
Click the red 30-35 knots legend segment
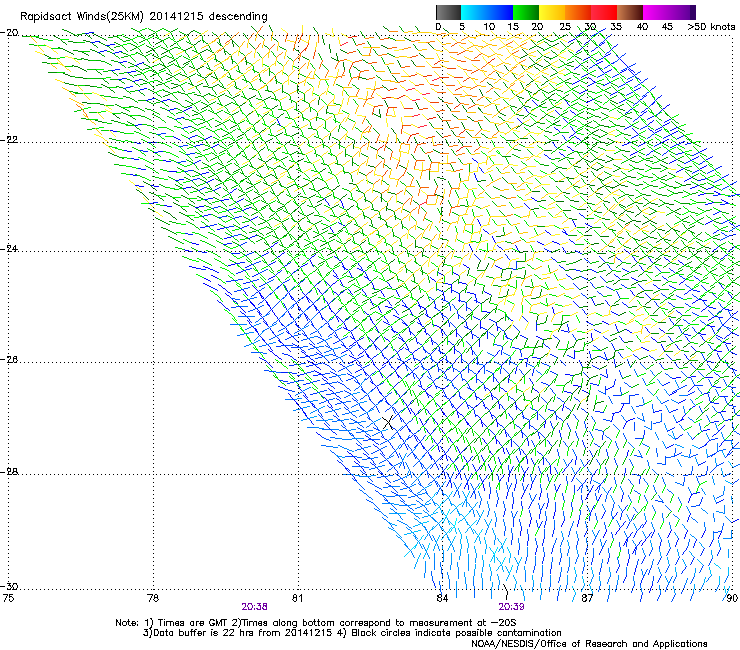click(604, 12)
